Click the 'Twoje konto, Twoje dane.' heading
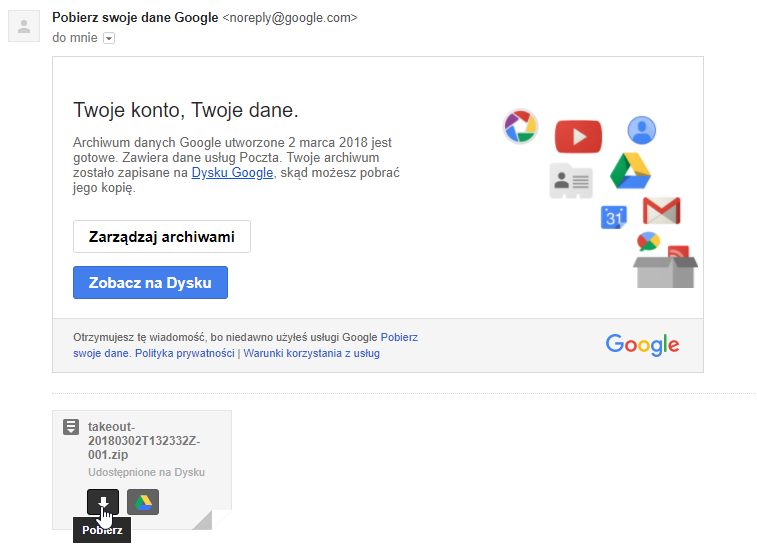757x550 pixels. pyautogui.click(x=186, y=110)
